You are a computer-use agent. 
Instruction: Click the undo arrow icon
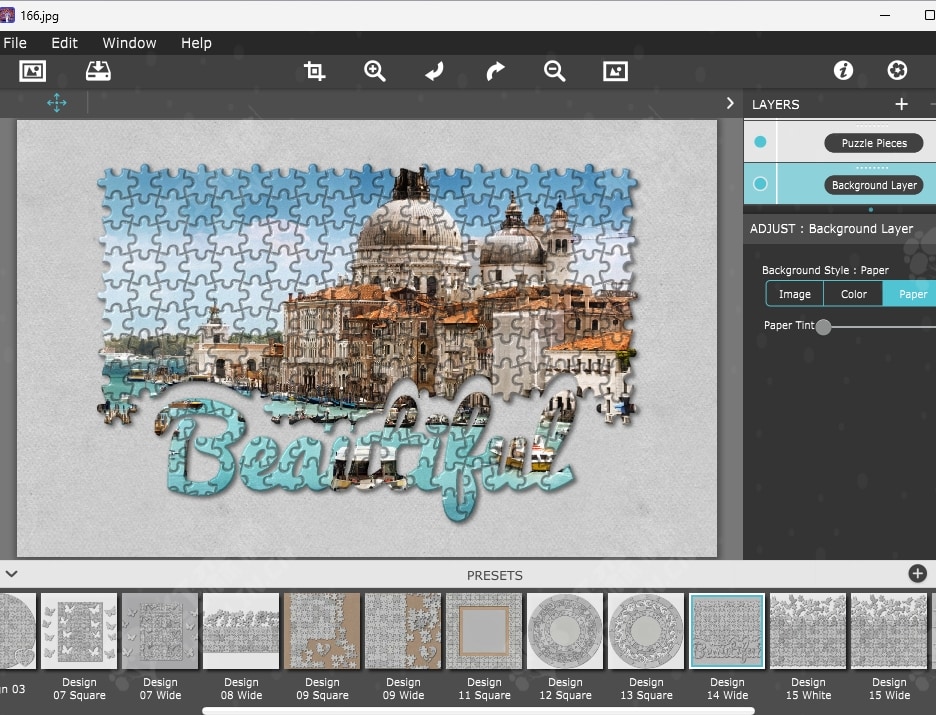pos(434,71)
